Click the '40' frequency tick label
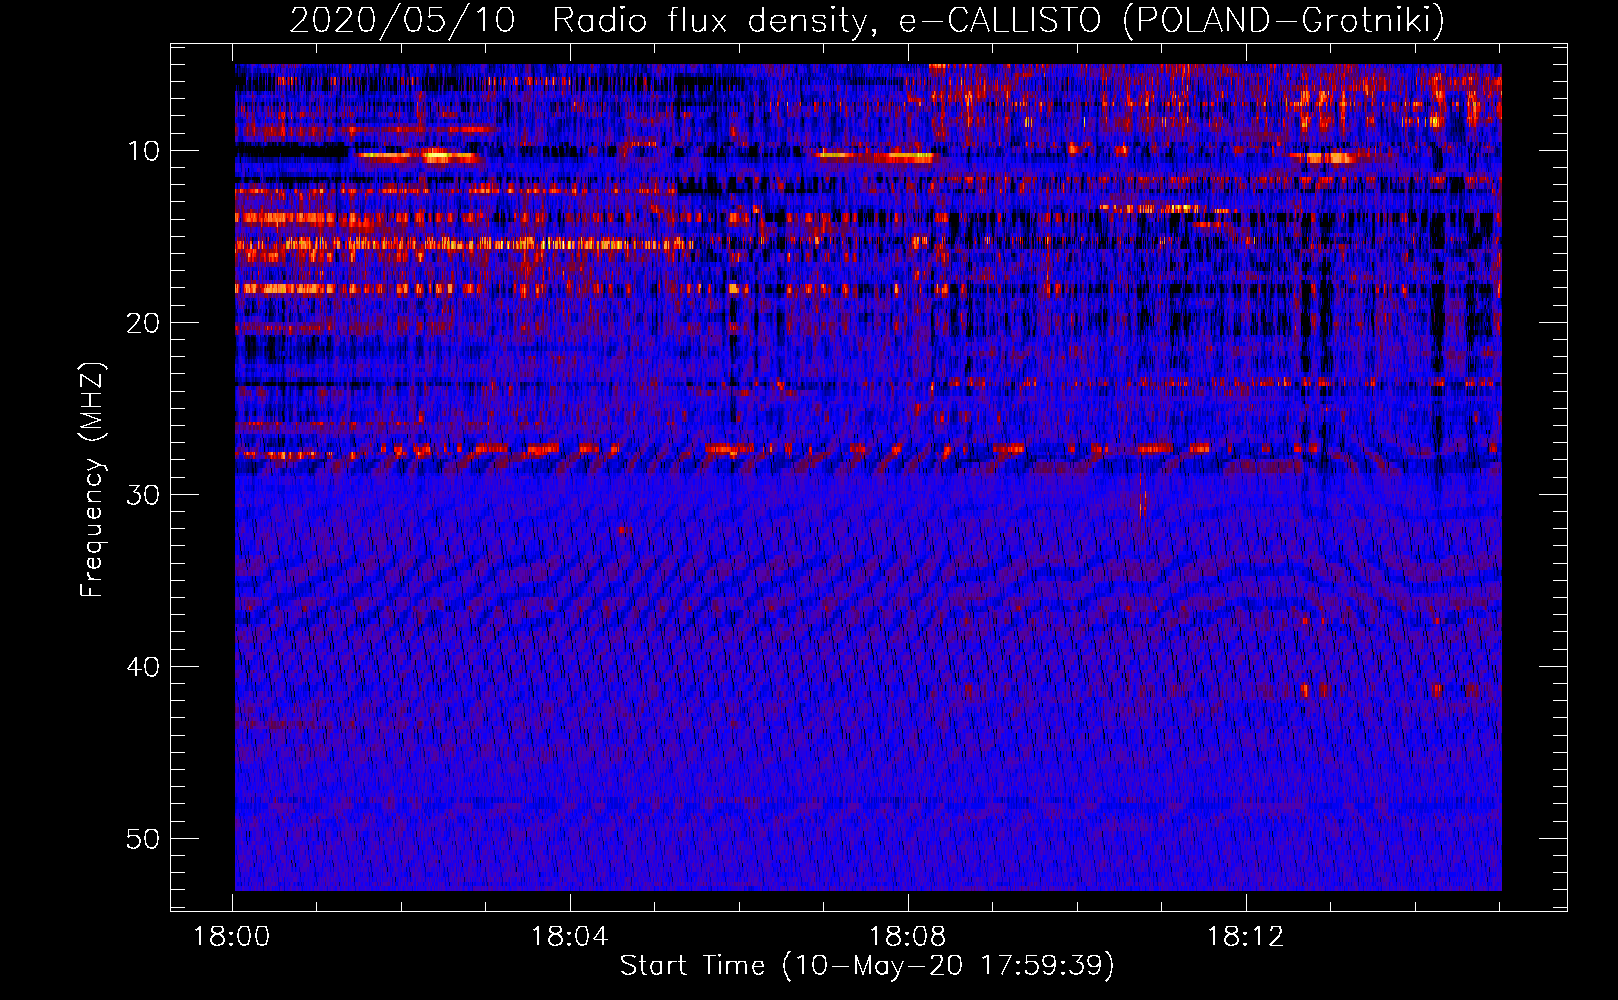Image resolution: width=1618 pixels, height=1000 pixels. [144, 667]
